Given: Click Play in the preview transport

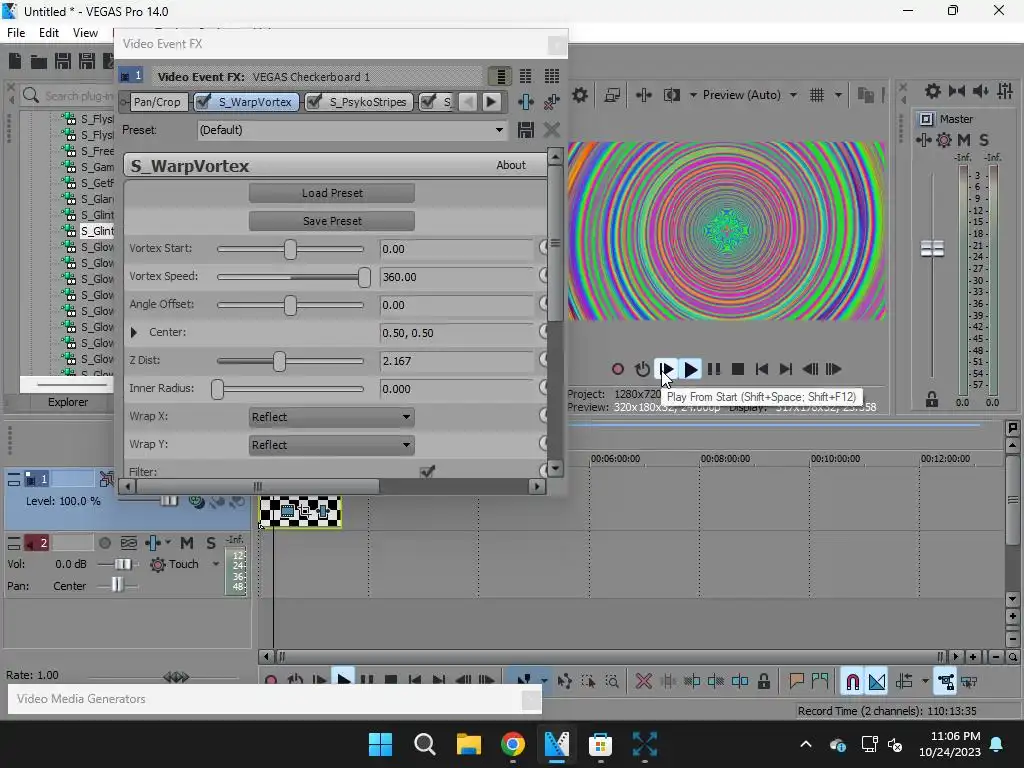Looking at the screenshot, I should point(690,370).
